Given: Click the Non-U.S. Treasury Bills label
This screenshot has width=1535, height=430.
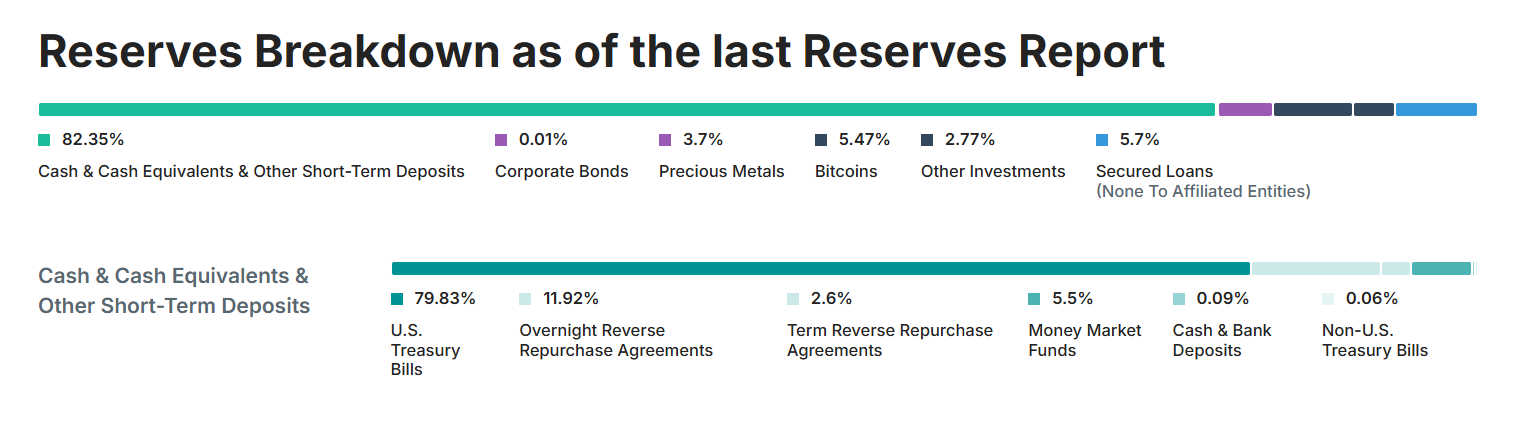Looking at the screenshot, I should pyautogui.click(x=1375, y=340).
